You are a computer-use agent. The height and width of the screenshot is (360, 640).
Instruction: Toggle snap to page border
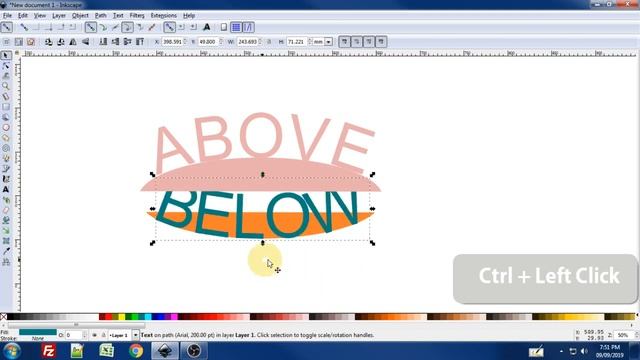[224, 27]
